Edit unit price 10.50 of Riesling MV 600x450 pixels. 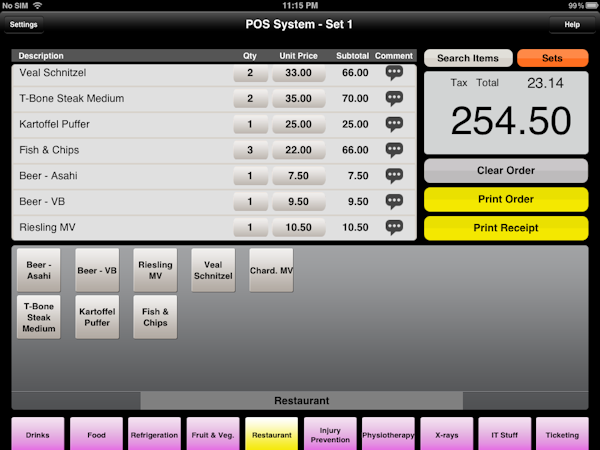tap(298, 227)
